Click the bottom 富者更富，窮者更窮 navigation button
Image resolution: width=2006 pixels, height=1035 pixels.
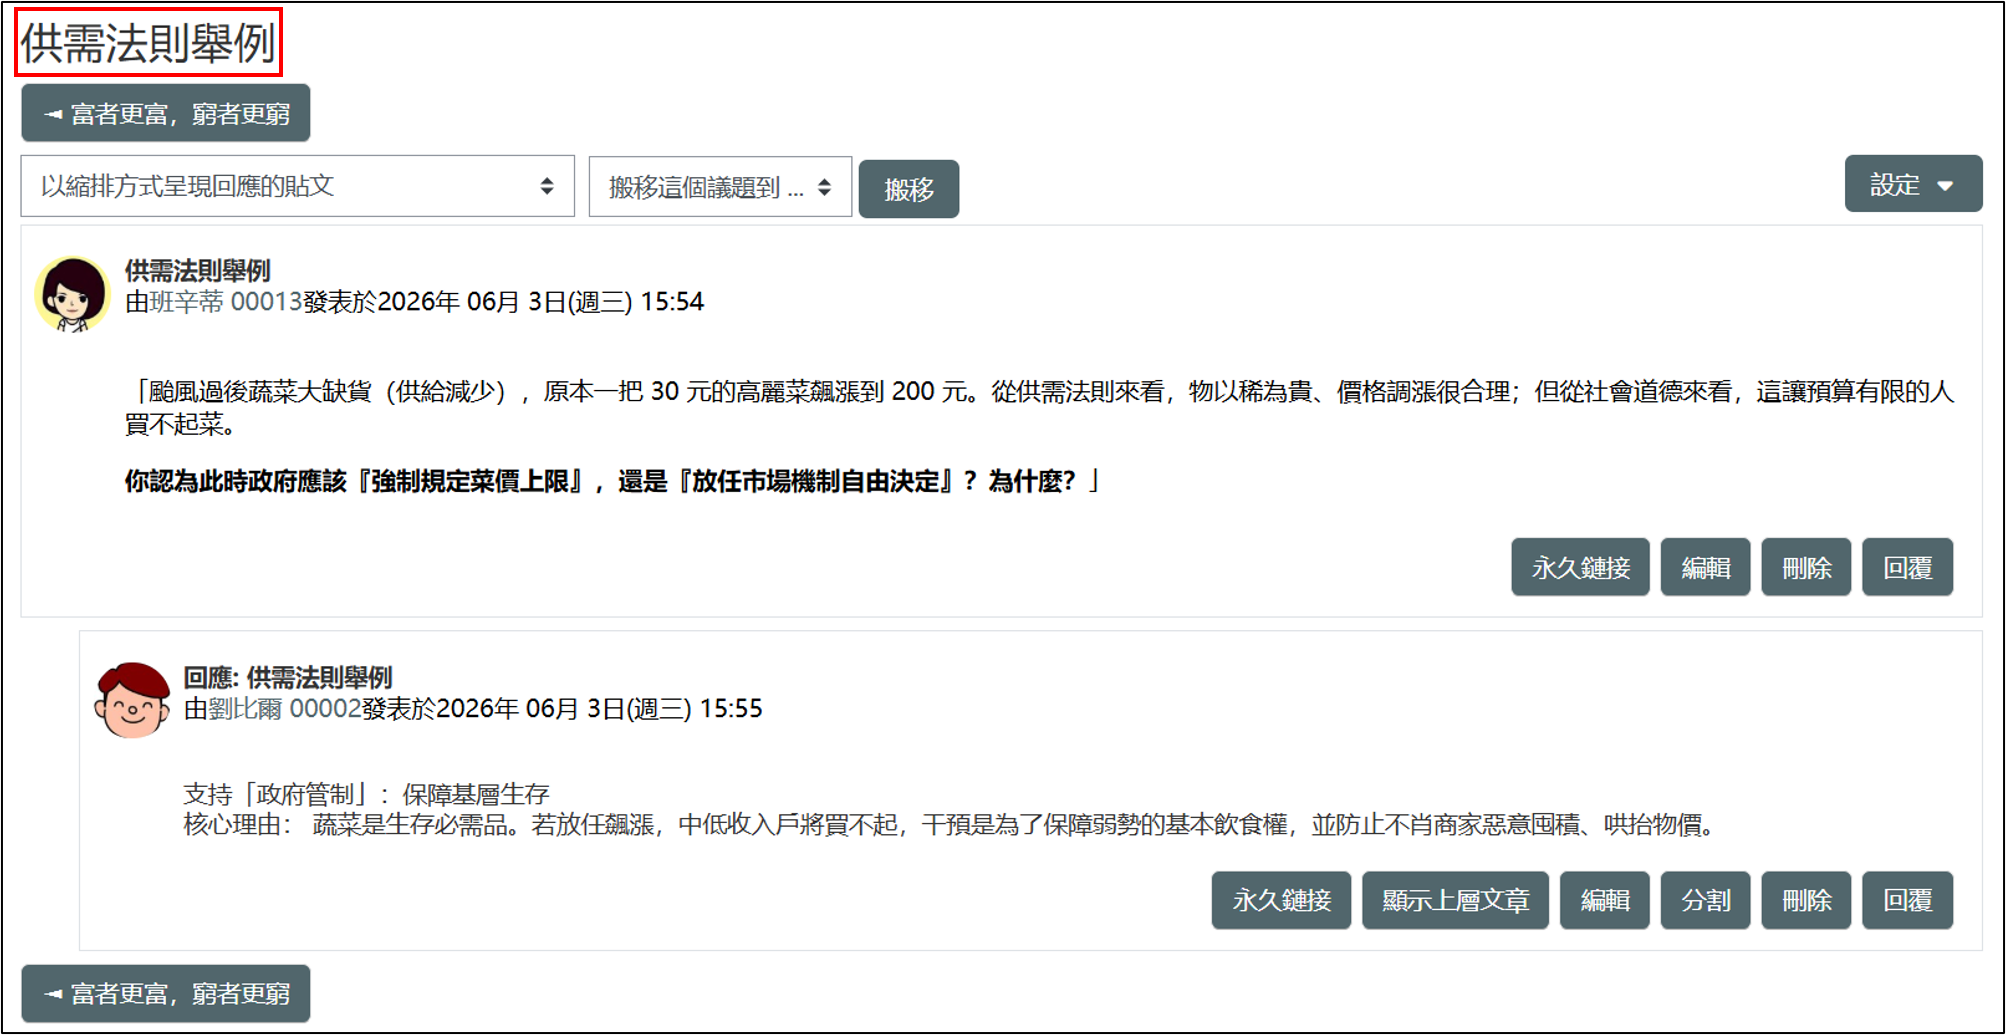tap(166, 993)
